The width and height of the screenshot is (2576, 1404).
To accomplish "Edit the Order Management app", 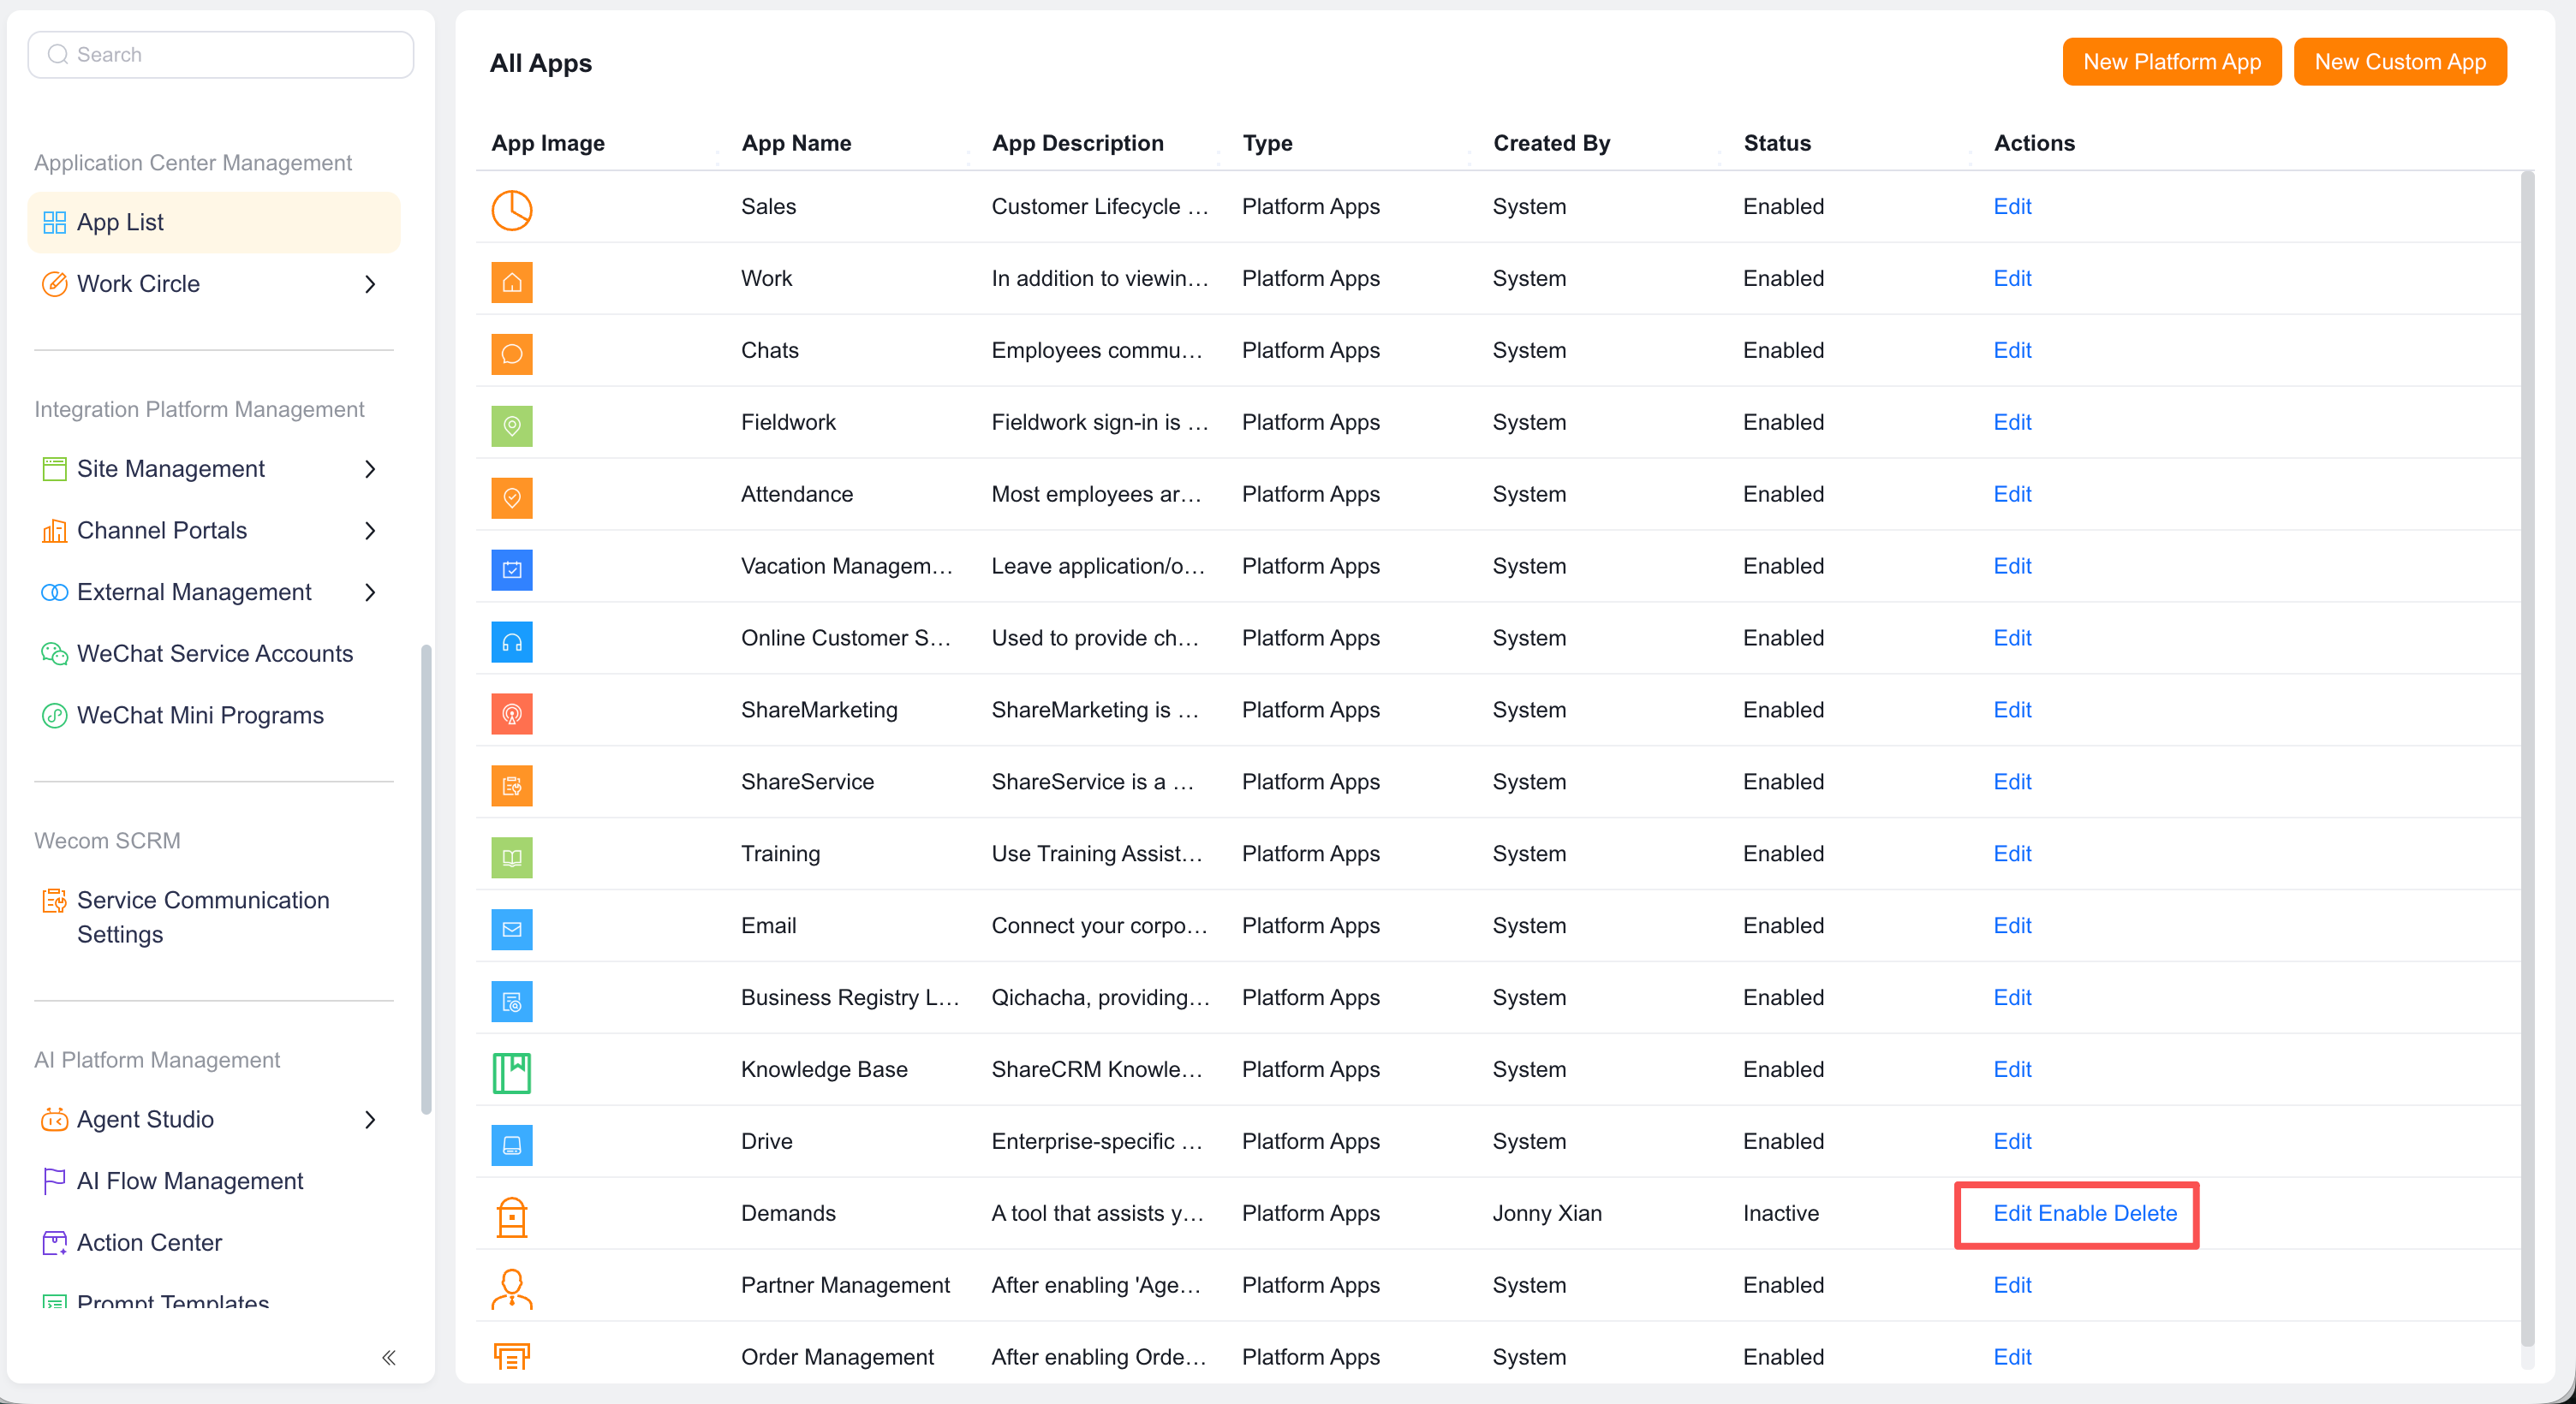I will pos(2012,1357).
